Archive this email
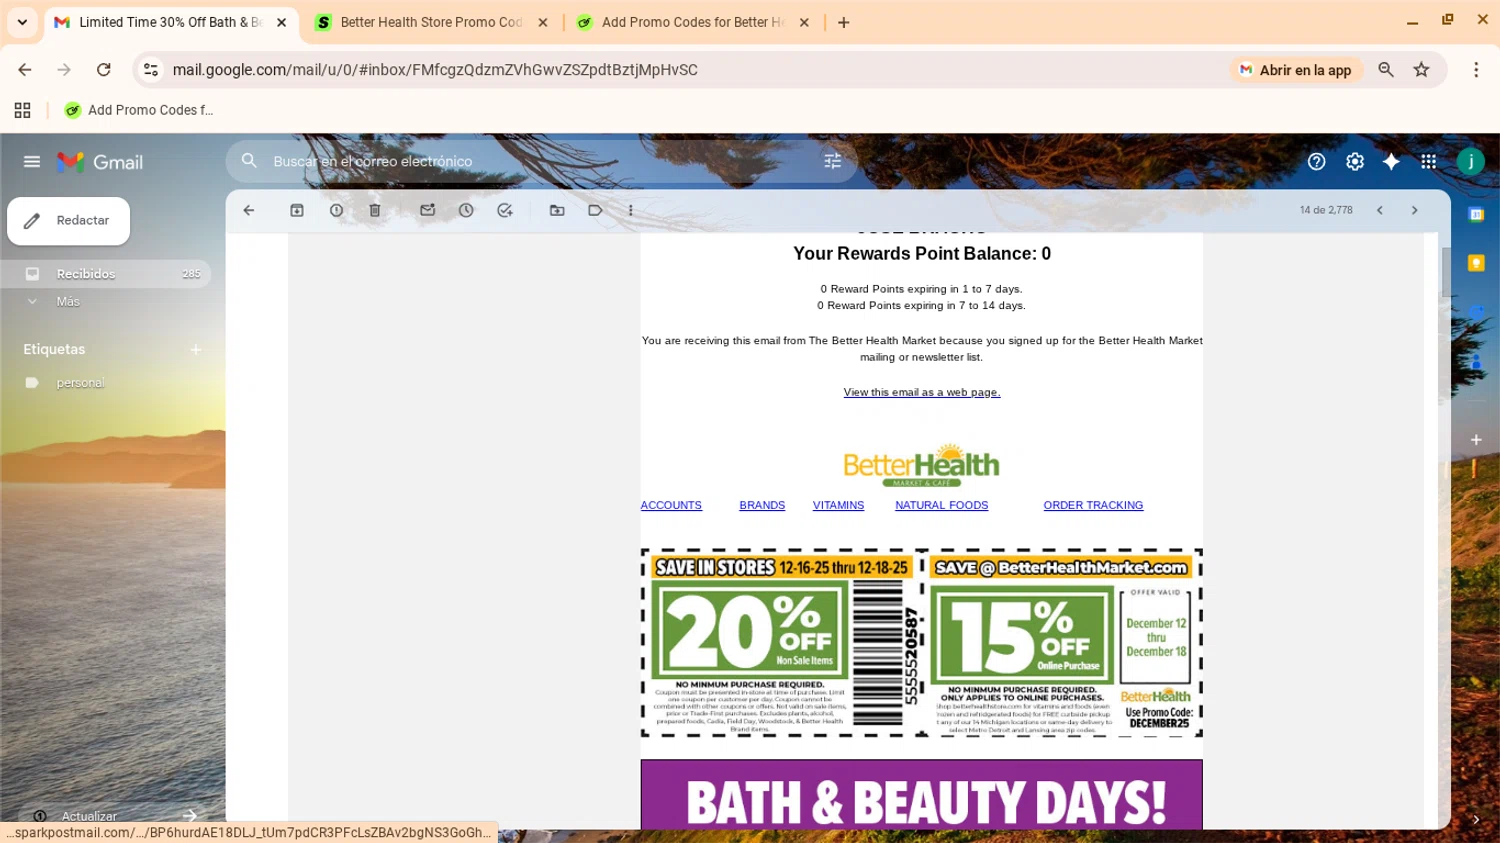The width and height of the screenshot is (1500, 843). tap(297, 210)
